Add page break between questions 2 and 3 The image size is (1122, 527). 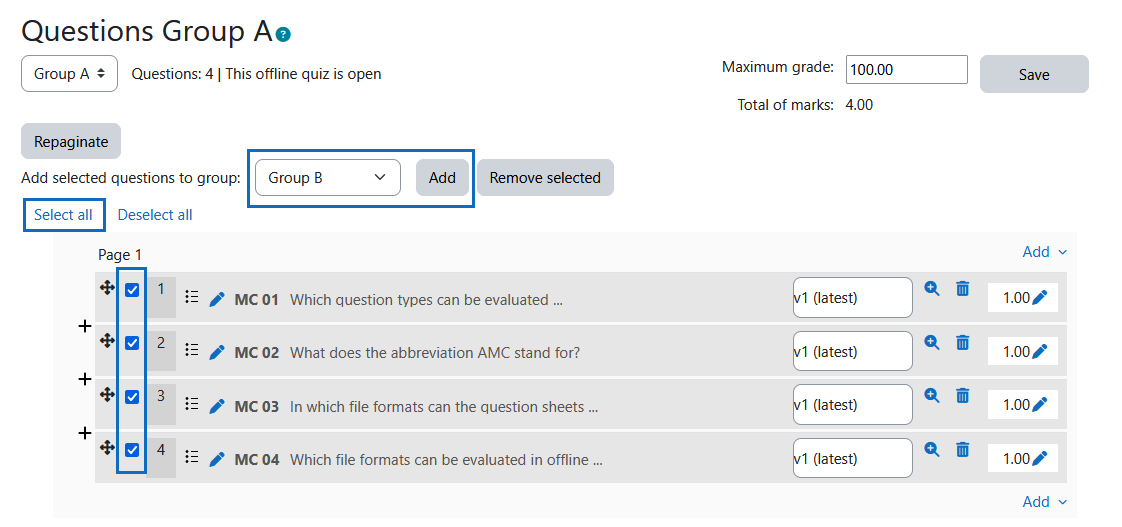(x=84, y=379)
